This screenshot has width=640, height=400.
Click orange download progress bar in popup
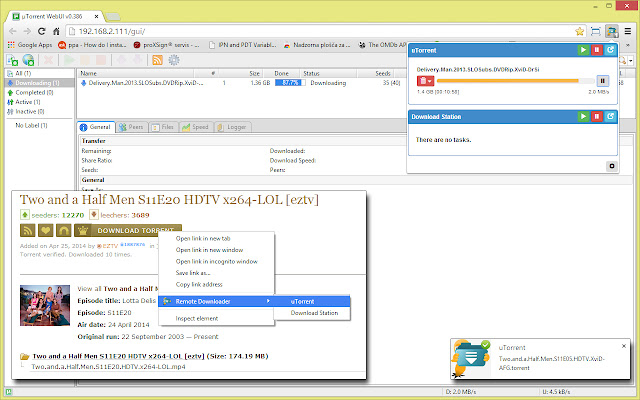click(515, 81)
